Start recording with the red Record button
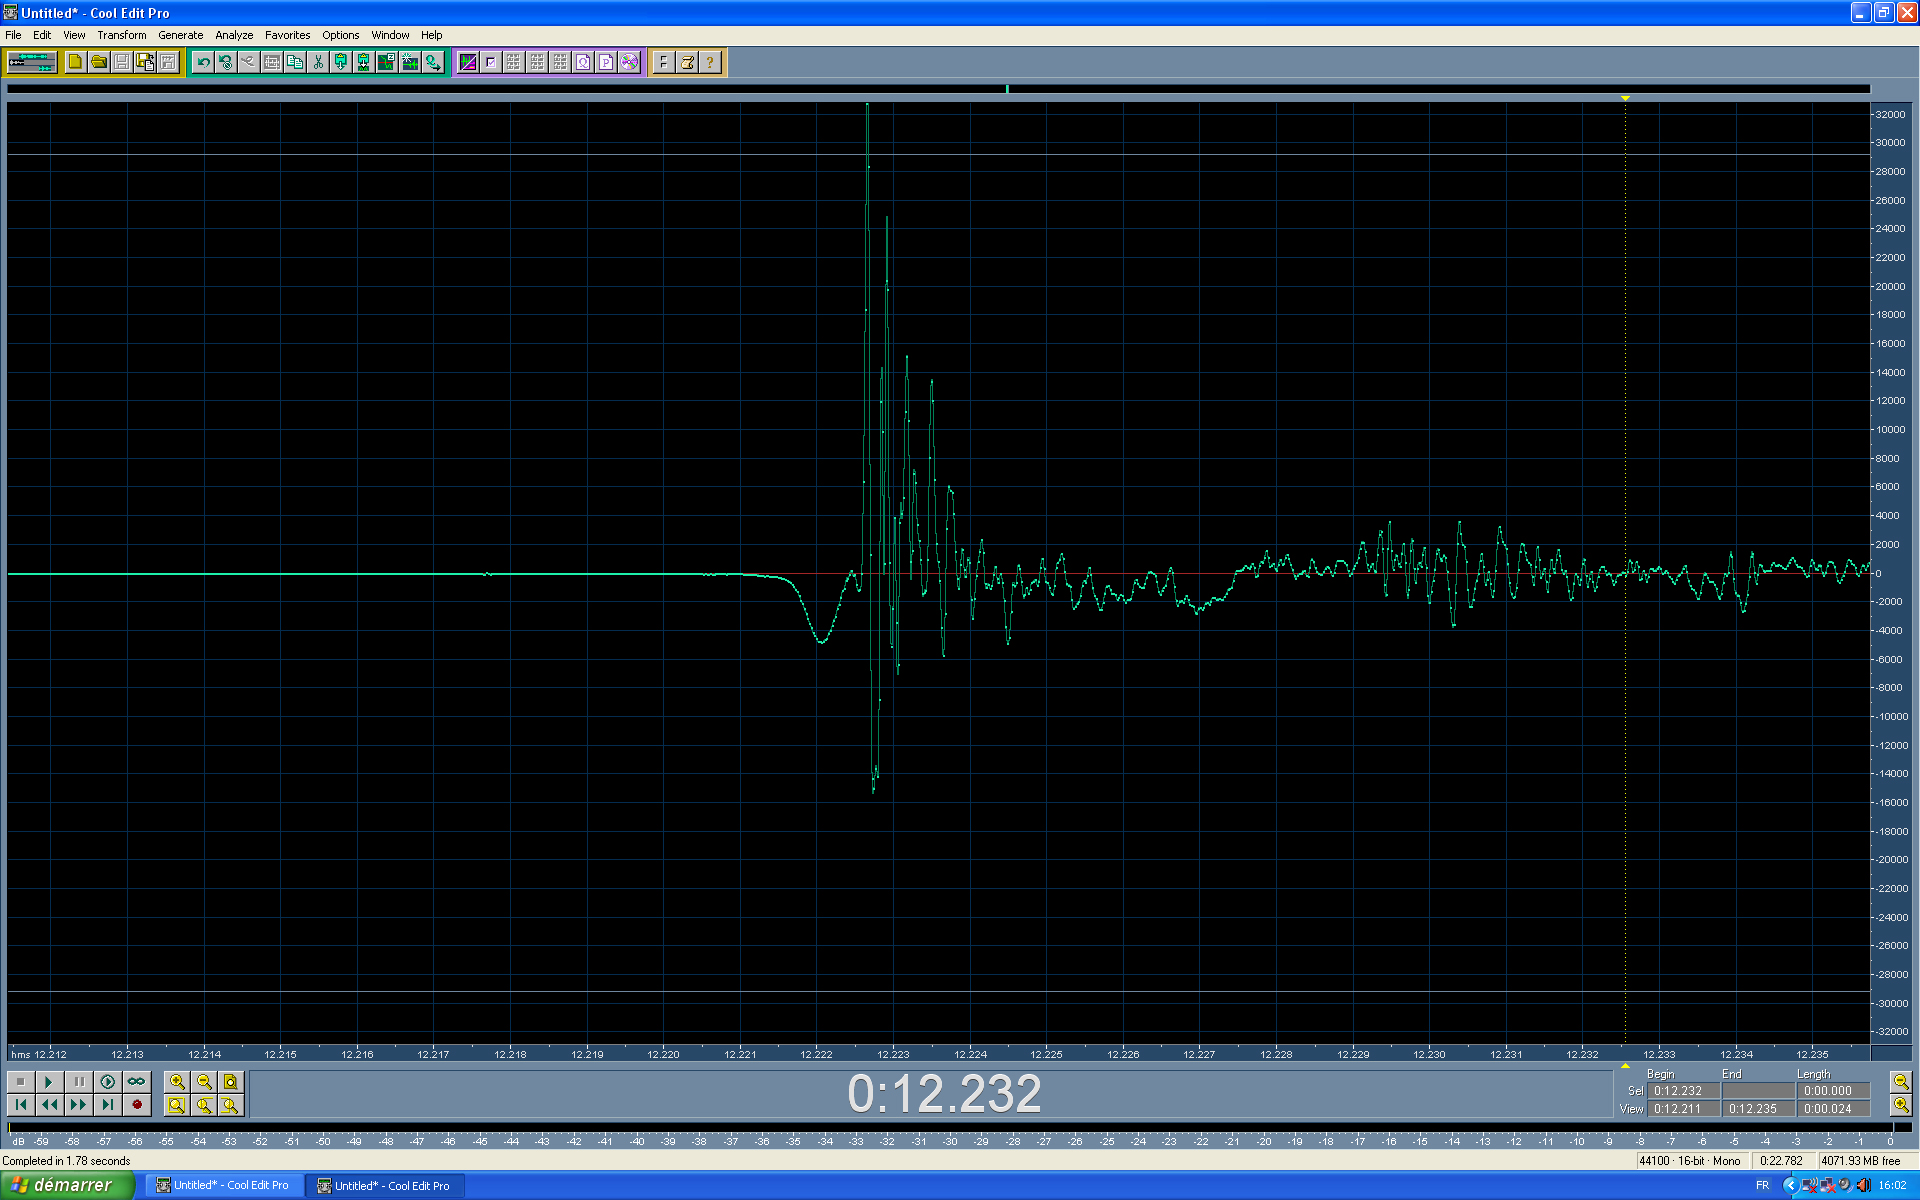Viewport: 1920px width, 1200px height. (136, 1104)
